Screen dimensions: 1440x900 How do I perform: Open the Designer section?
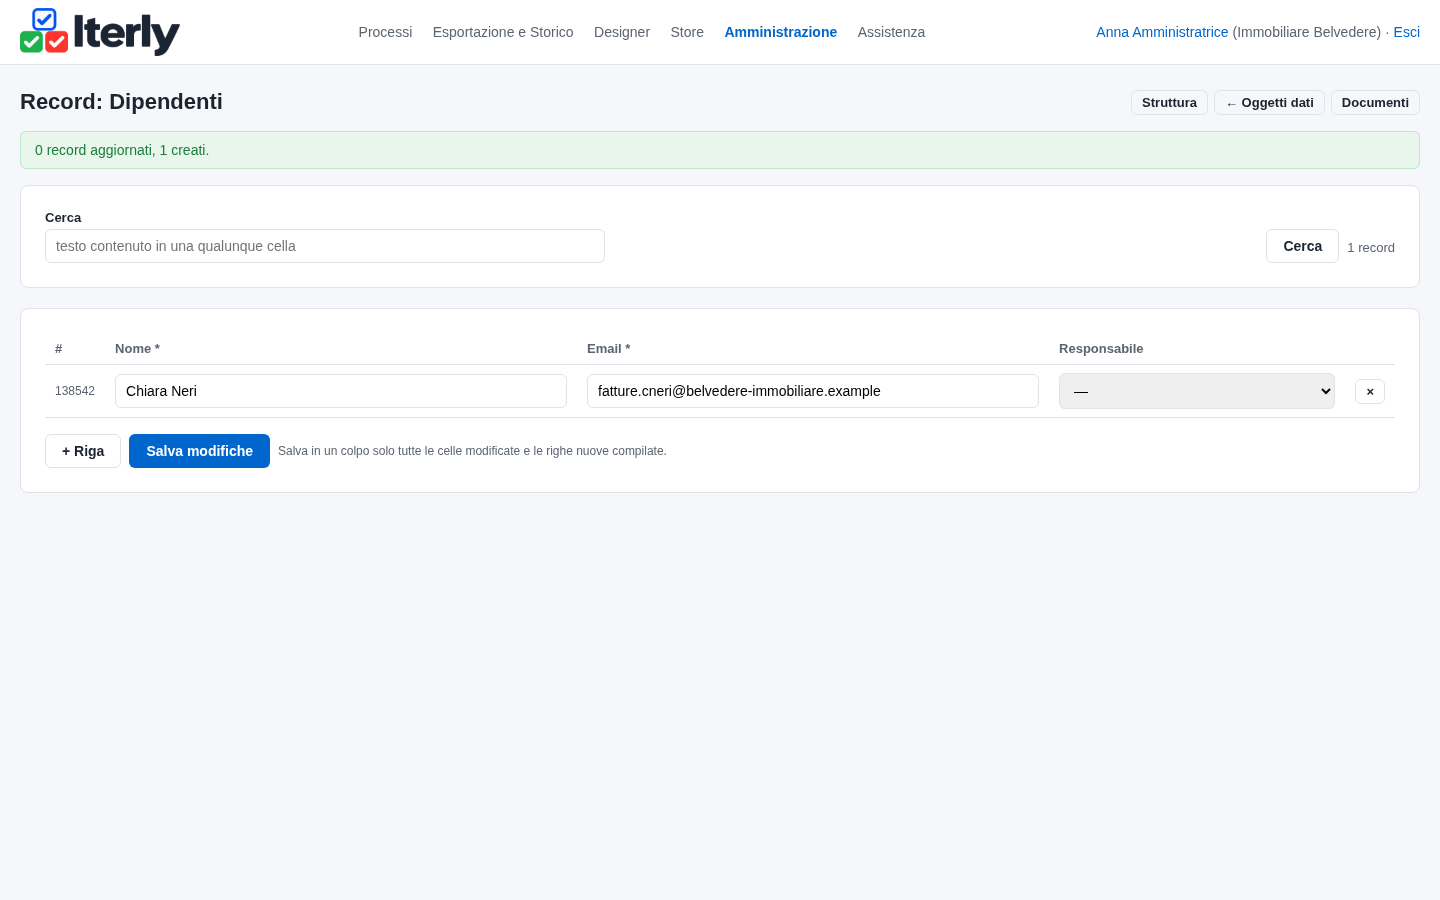coord(622,32)
